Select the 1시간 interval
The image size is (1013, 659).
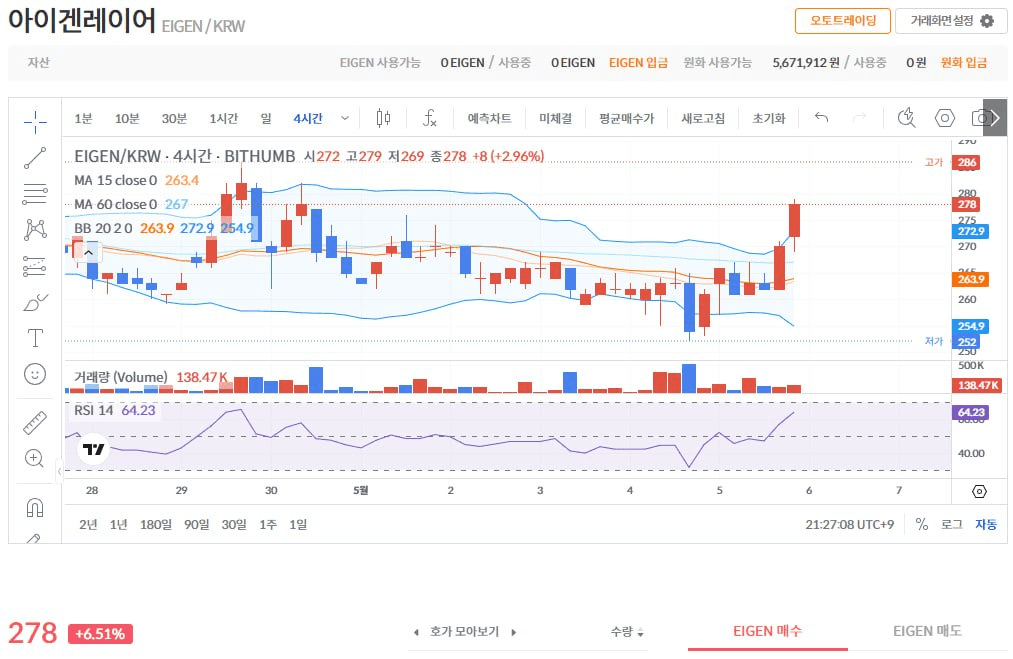(224, 118)
